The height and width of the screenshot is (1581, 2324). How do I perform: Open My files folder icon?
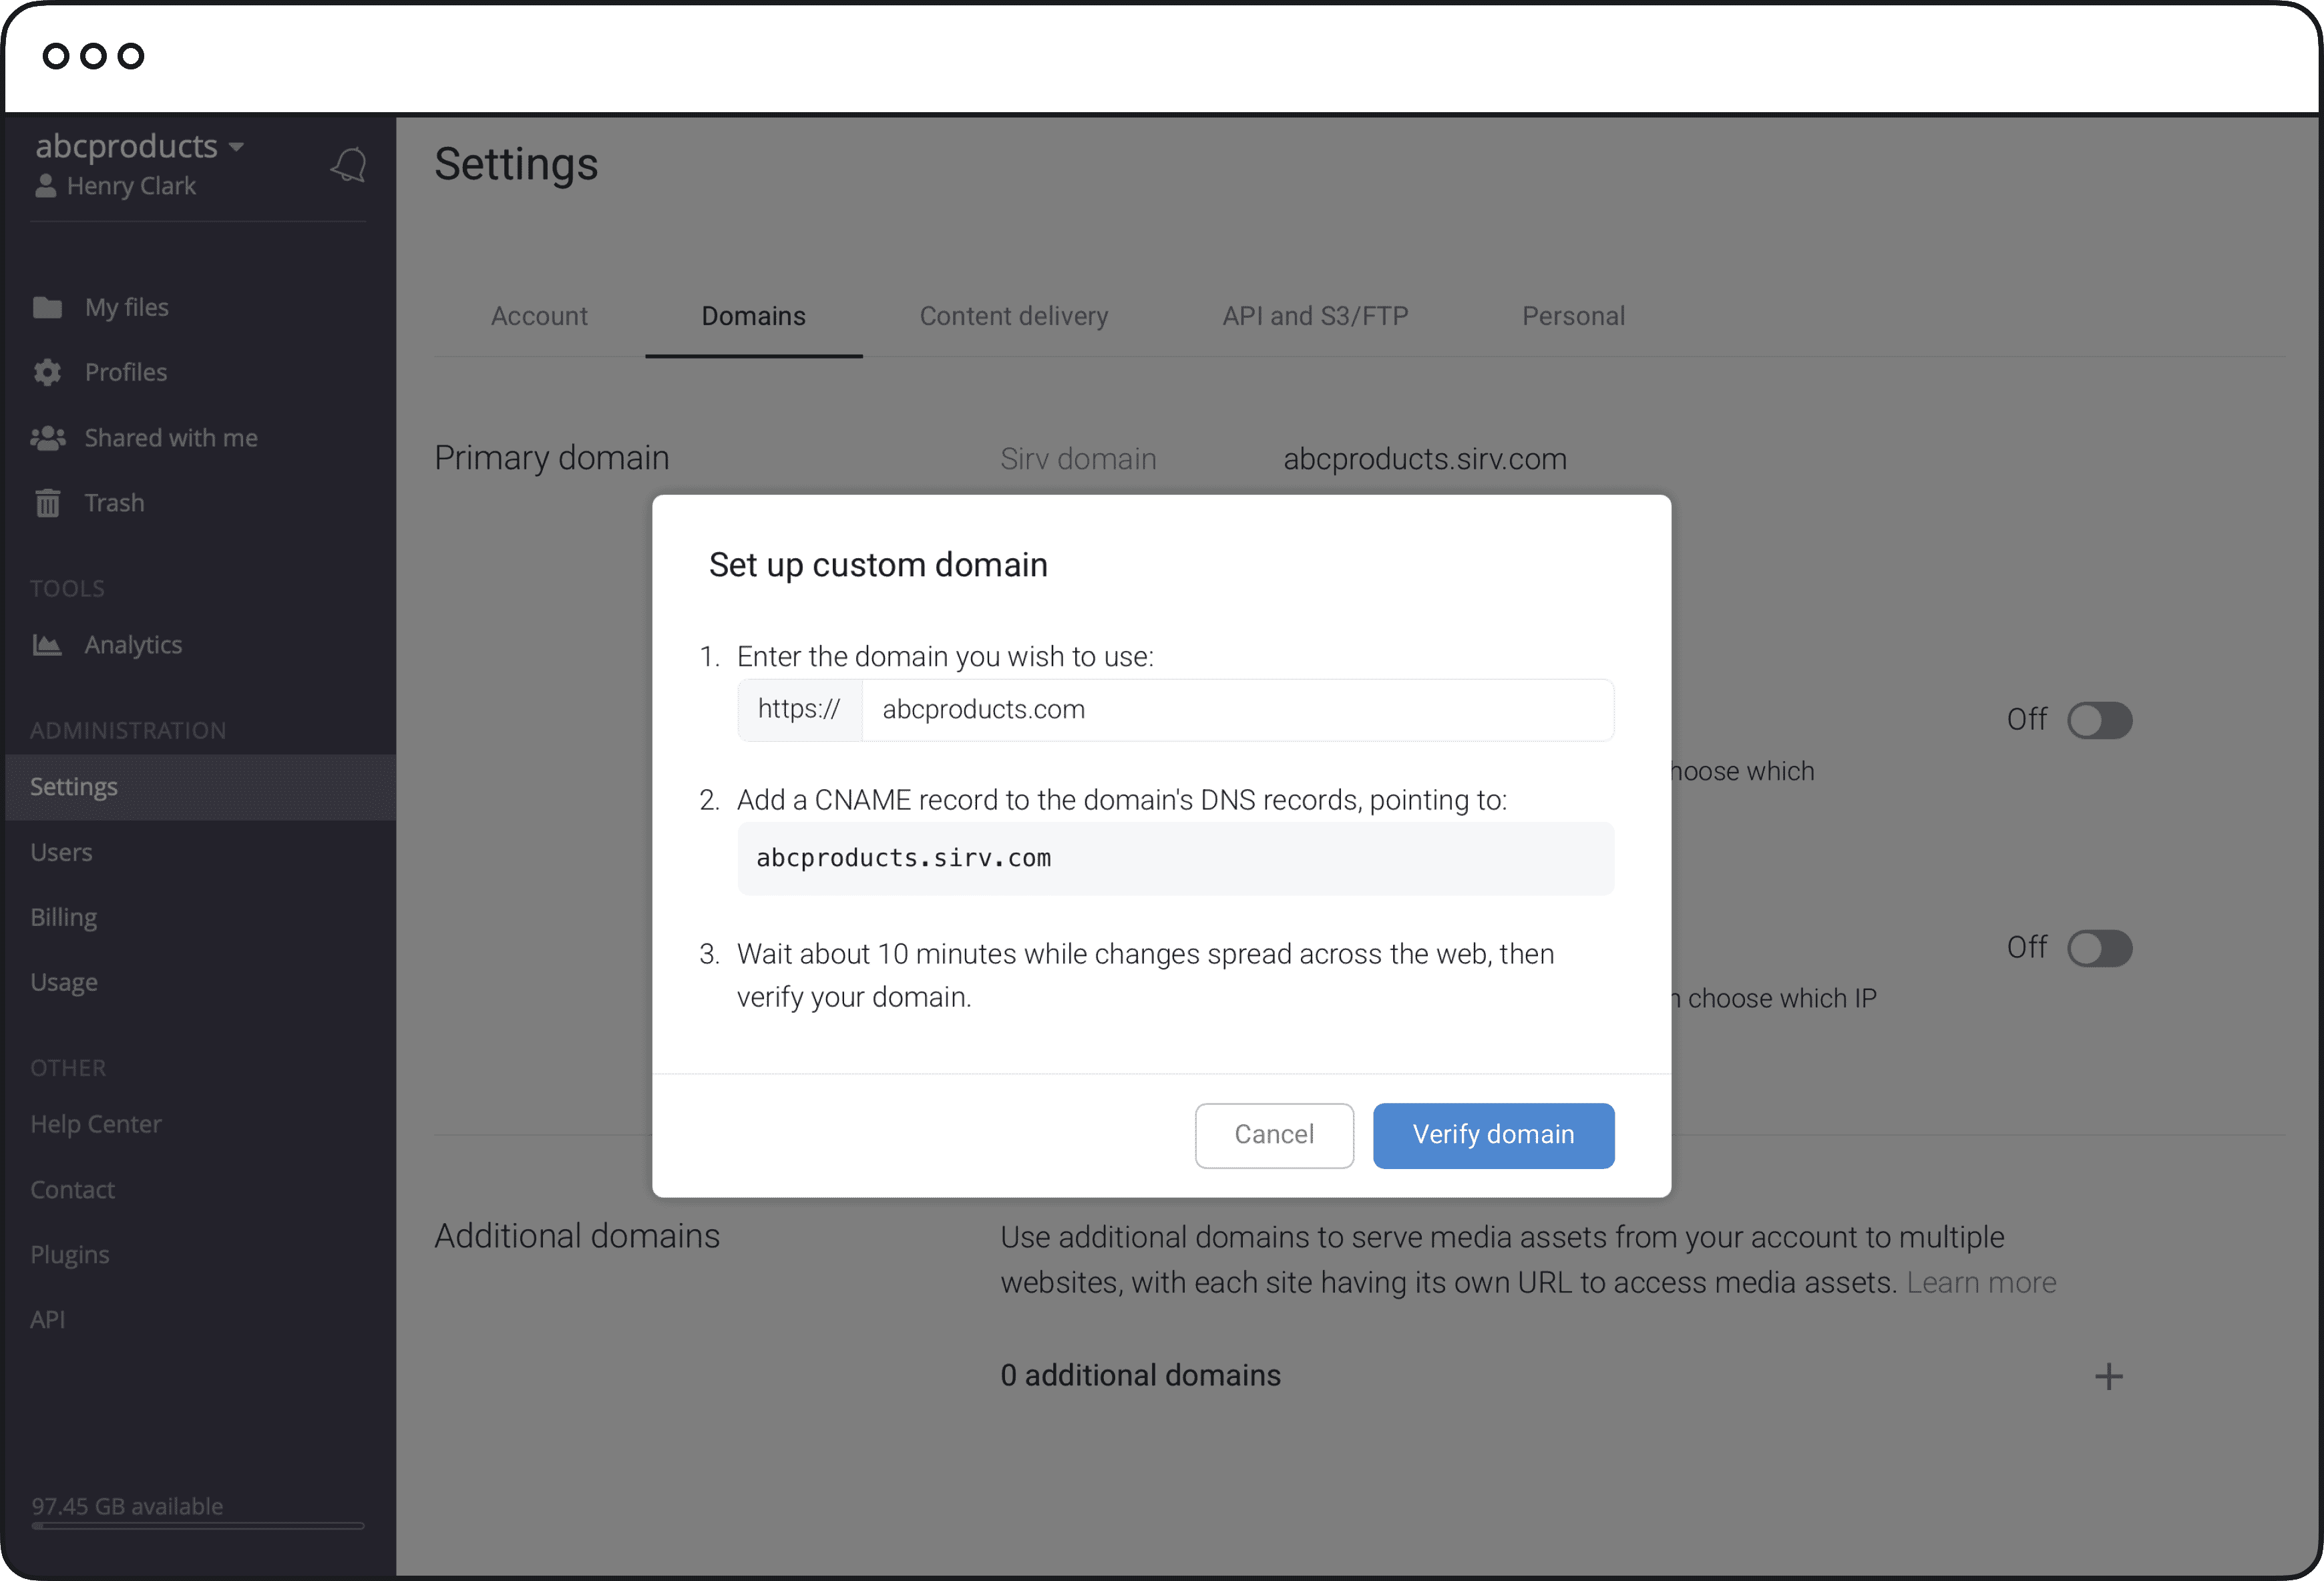click(47, 308)
